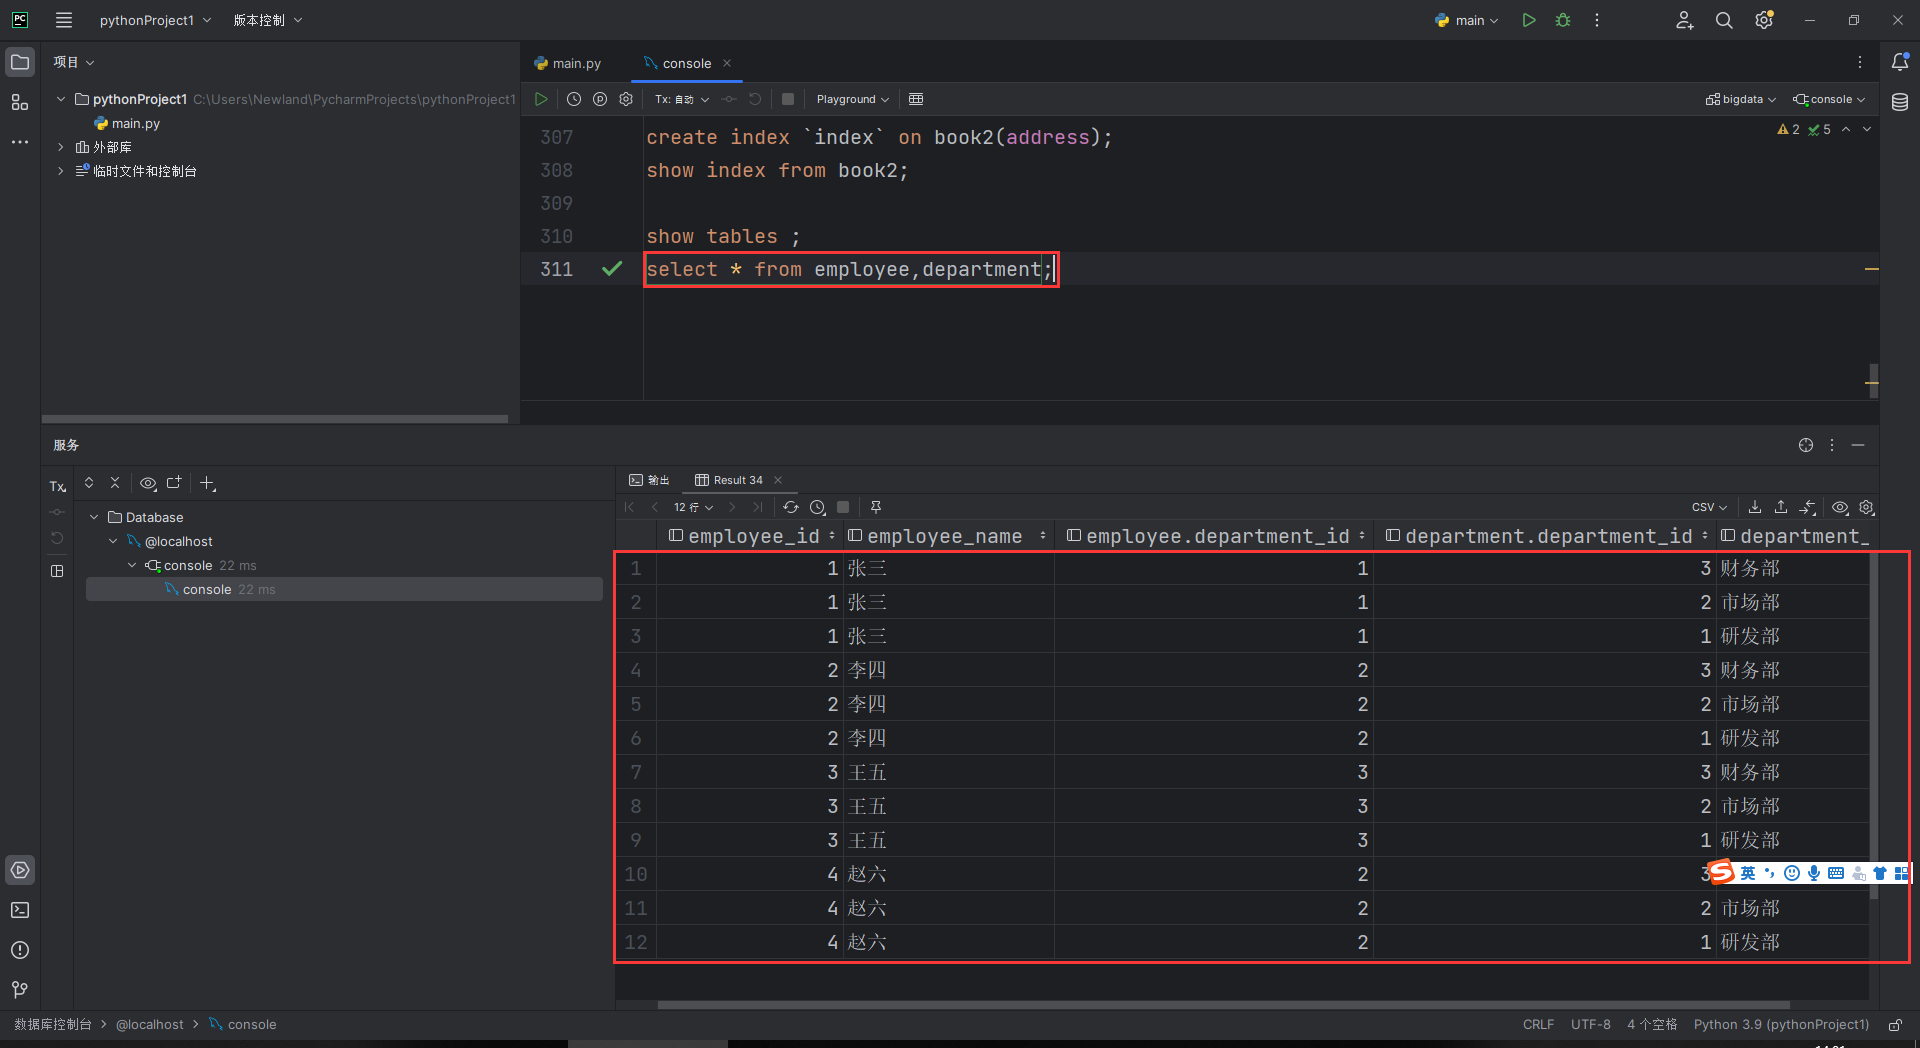Click the reload page icon in results toolbar

click(x=791, y=507)
